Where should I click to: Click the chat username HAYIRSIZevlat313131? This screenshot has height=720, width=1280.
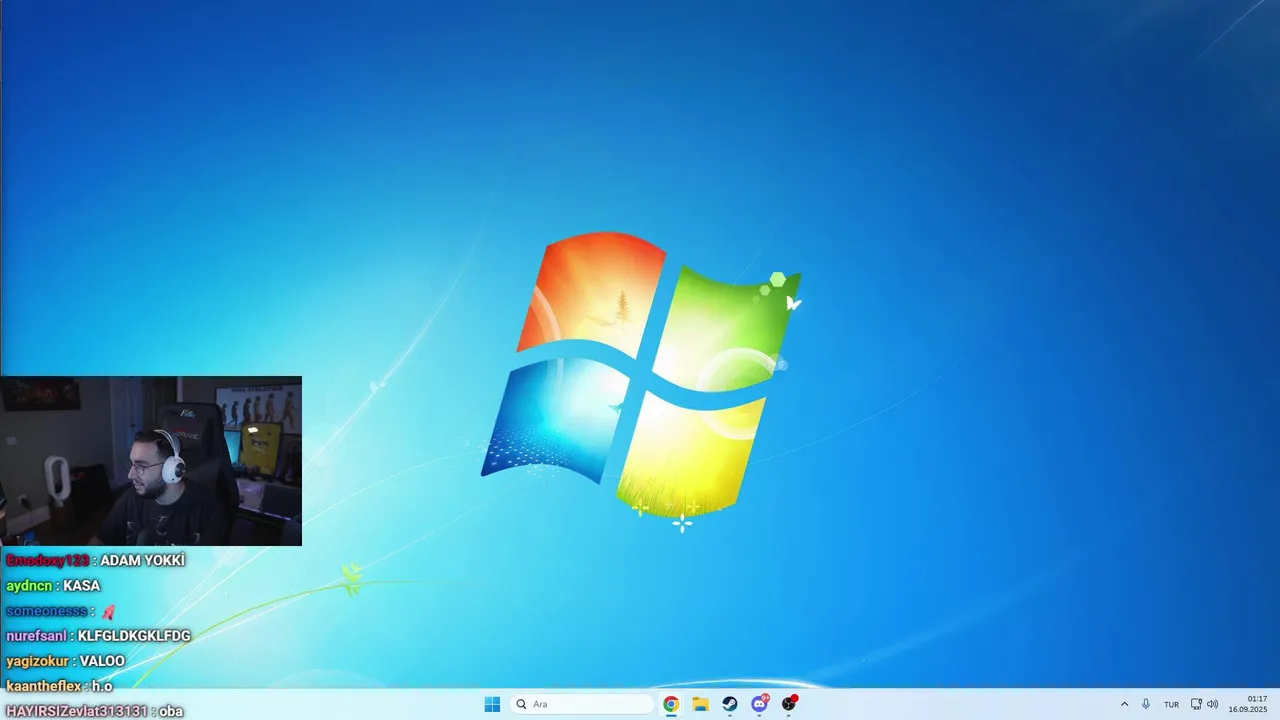(77, 711)
